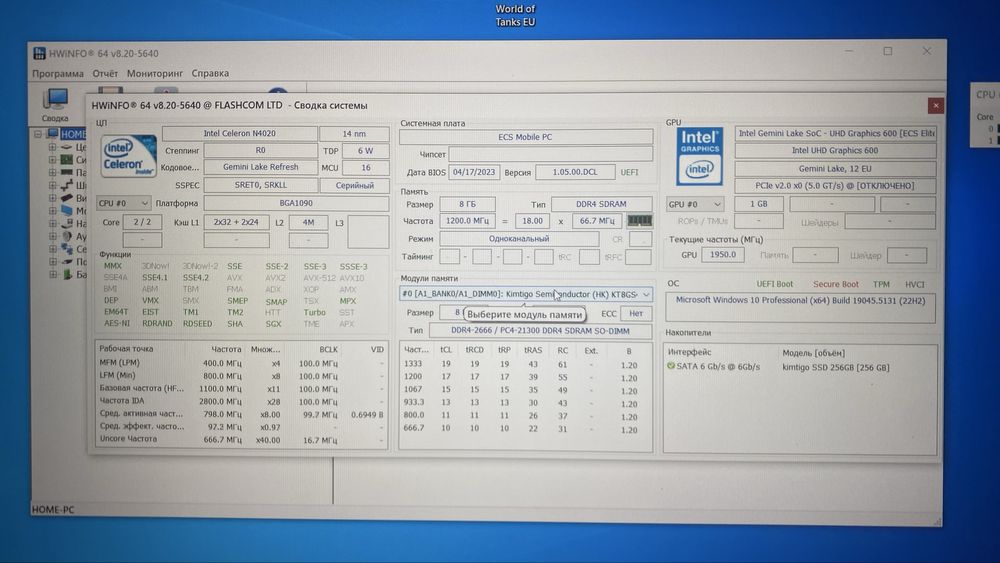Select the 666.7 row in the timings table
This screenshot has width=1000, height=563.
(x=526, y=428)
